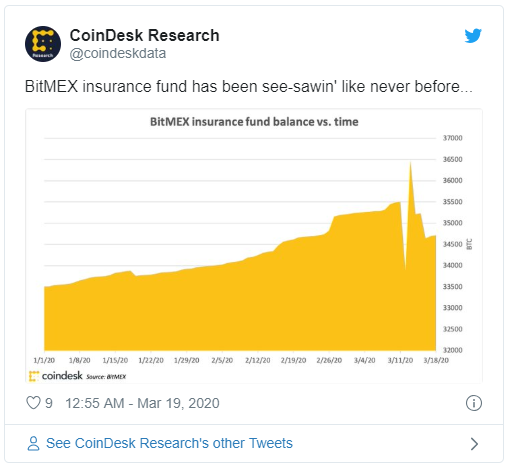Image resolution: width=508 pixels, height=465 pixels.
Task: Open the BitMEX insurance fund chart image
Action: point(254,246)
